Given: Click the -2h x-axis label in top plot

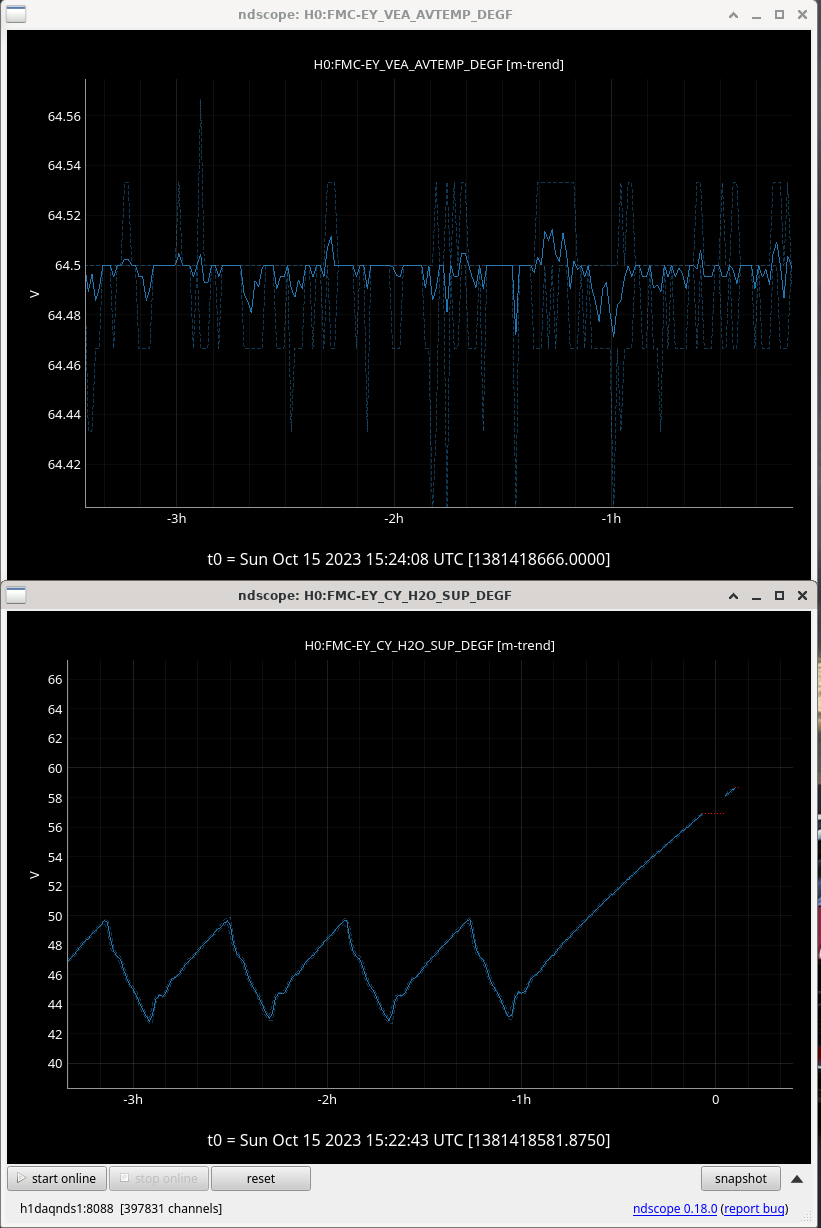Looking at the screenshot, I should pyautogui.click(x=394, y=519).
